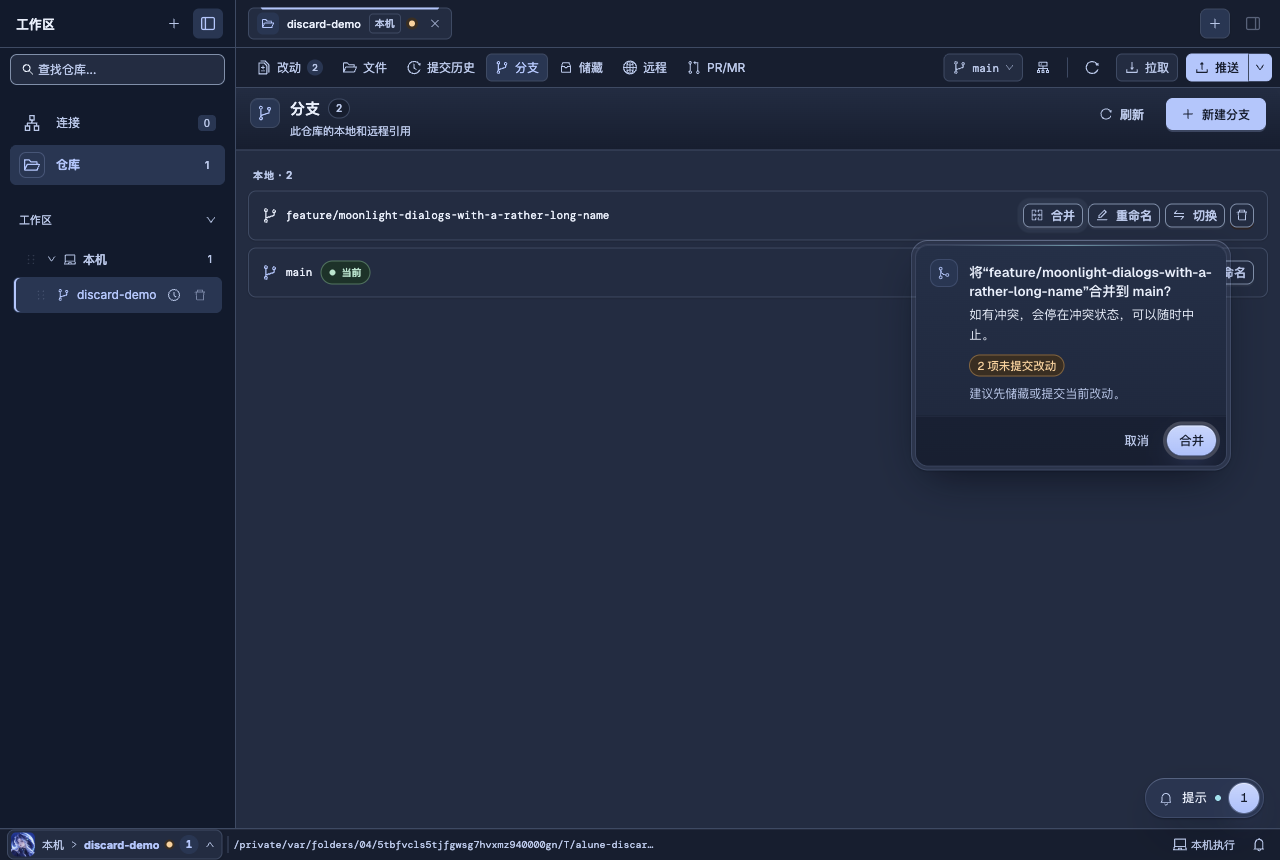The image size is (1280, 860).
Task: Click the merge icon in the confirm dialog
Action: (x=944, y=273)
